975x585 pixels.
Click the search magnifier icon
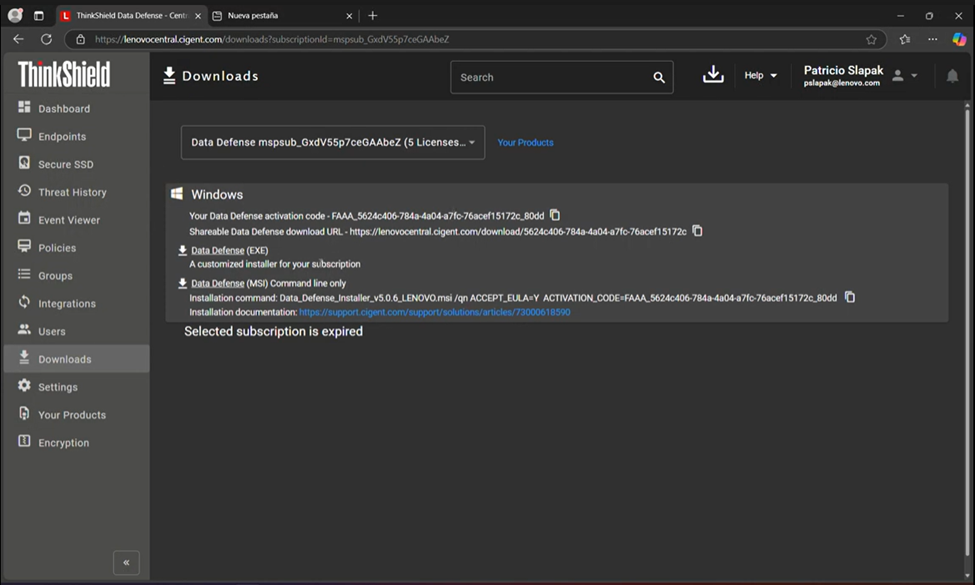point(659,77)
